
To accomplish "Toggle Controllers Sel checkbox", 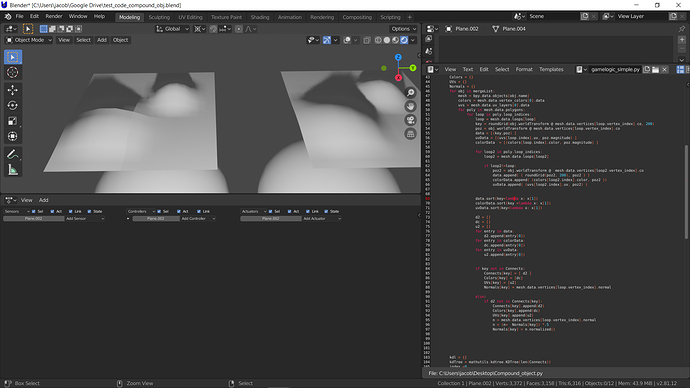I will point(159,212).
